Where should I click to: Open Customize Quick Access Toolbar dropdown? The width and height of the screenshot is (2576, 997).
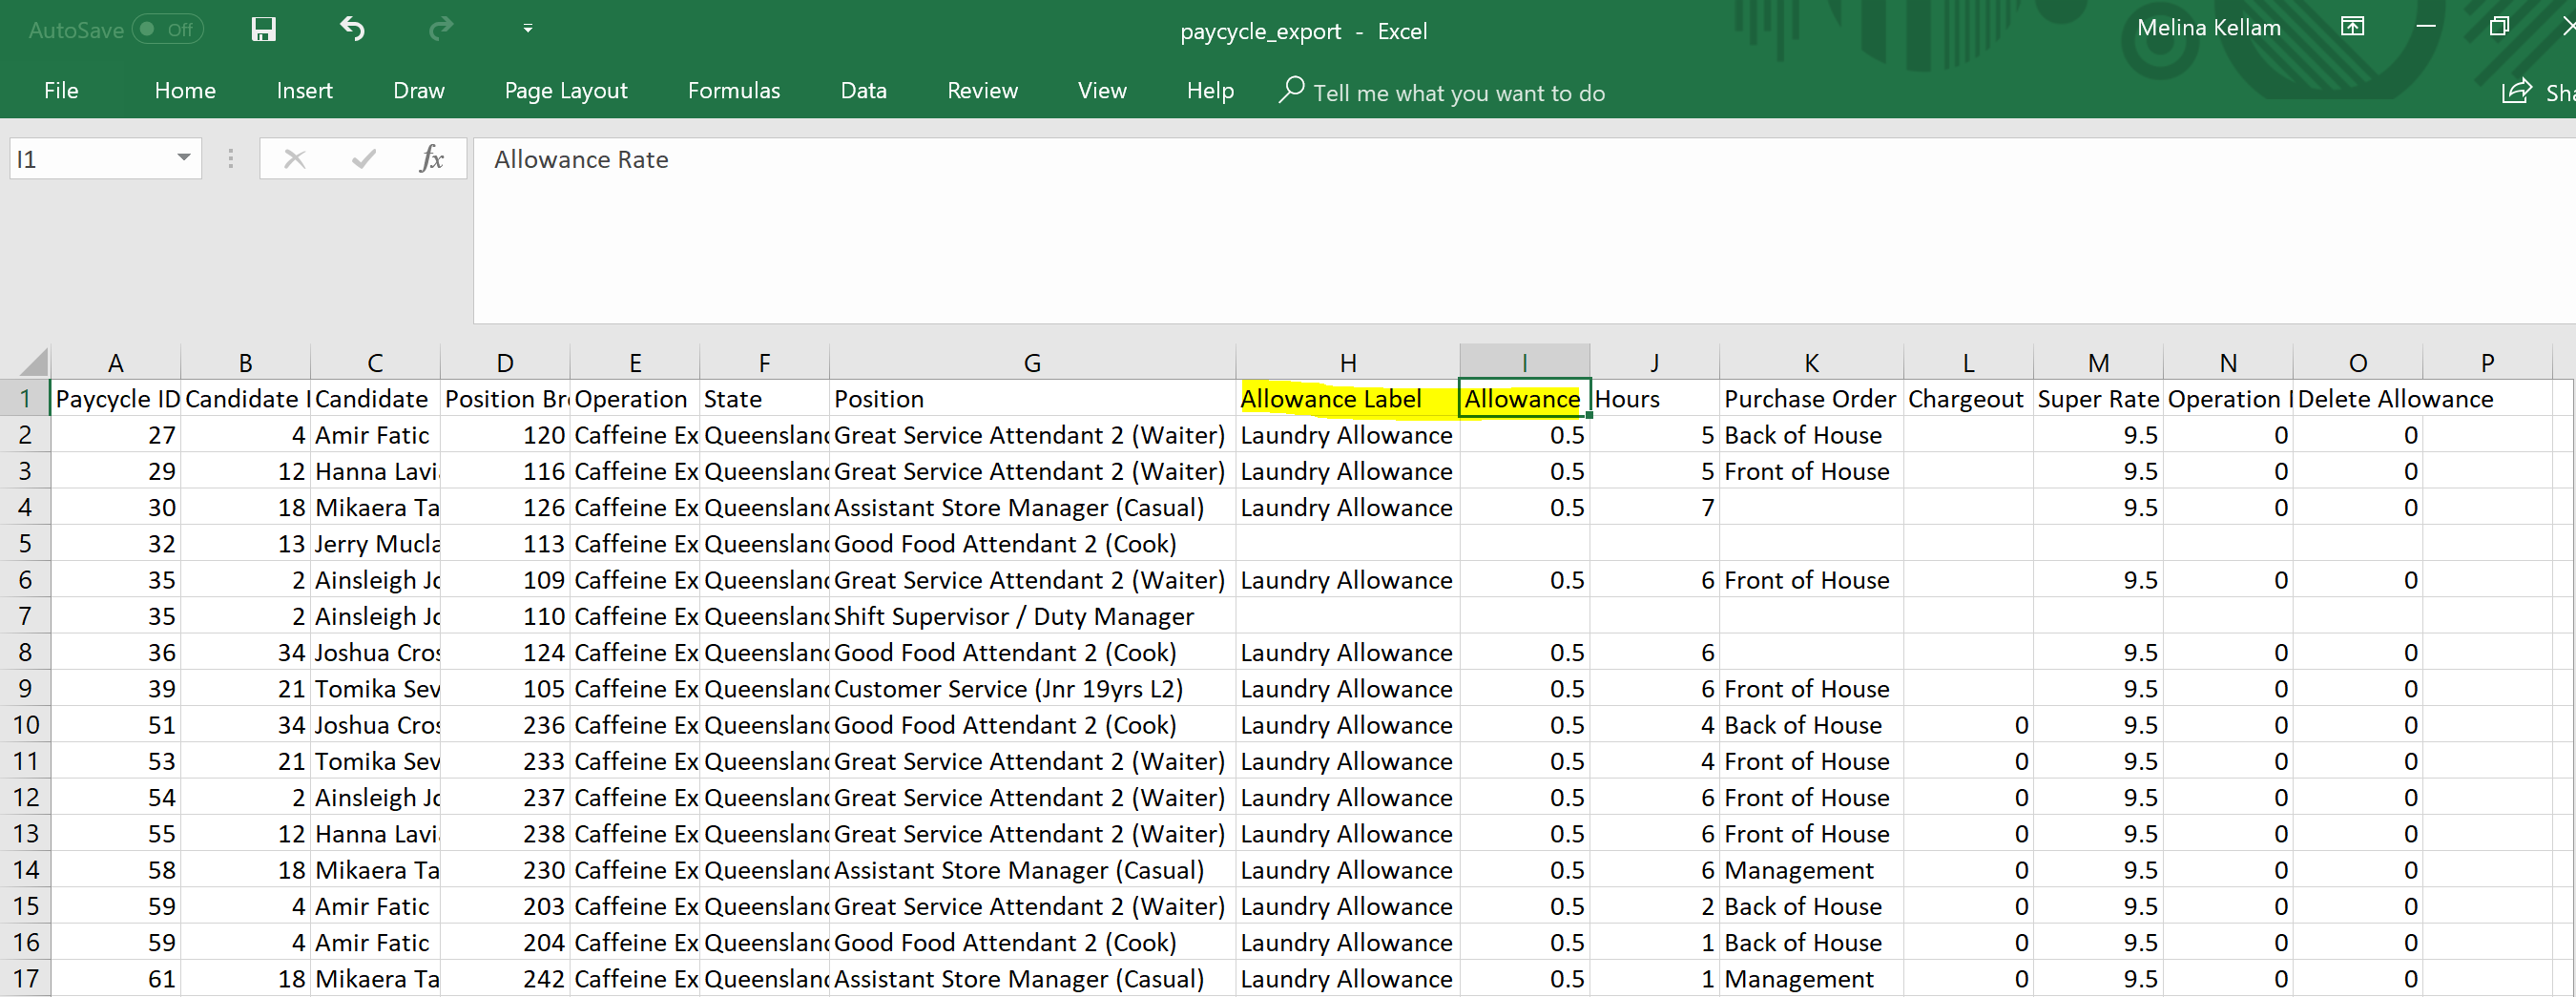(x=528, y=29)
